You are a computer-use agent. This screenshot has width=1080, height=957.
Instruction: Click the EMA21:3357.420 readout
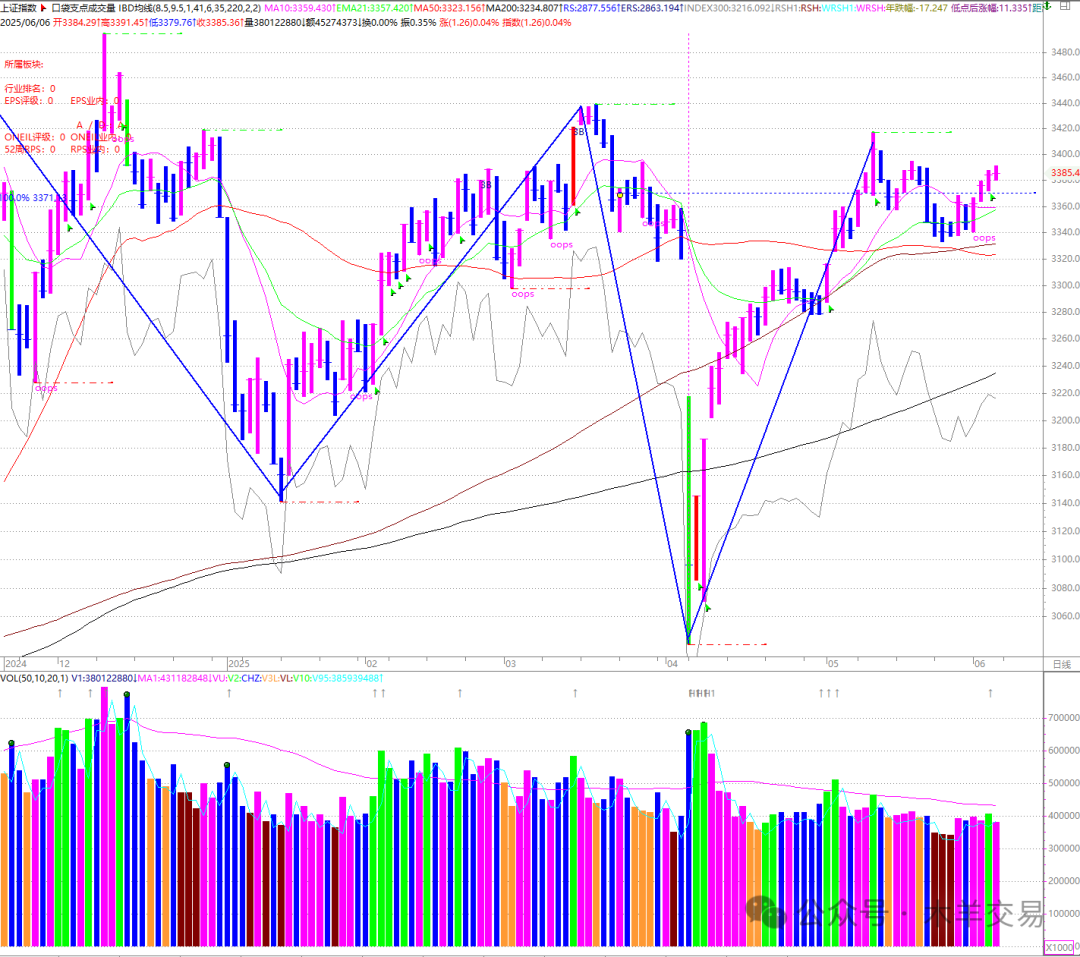pos(374,8)
